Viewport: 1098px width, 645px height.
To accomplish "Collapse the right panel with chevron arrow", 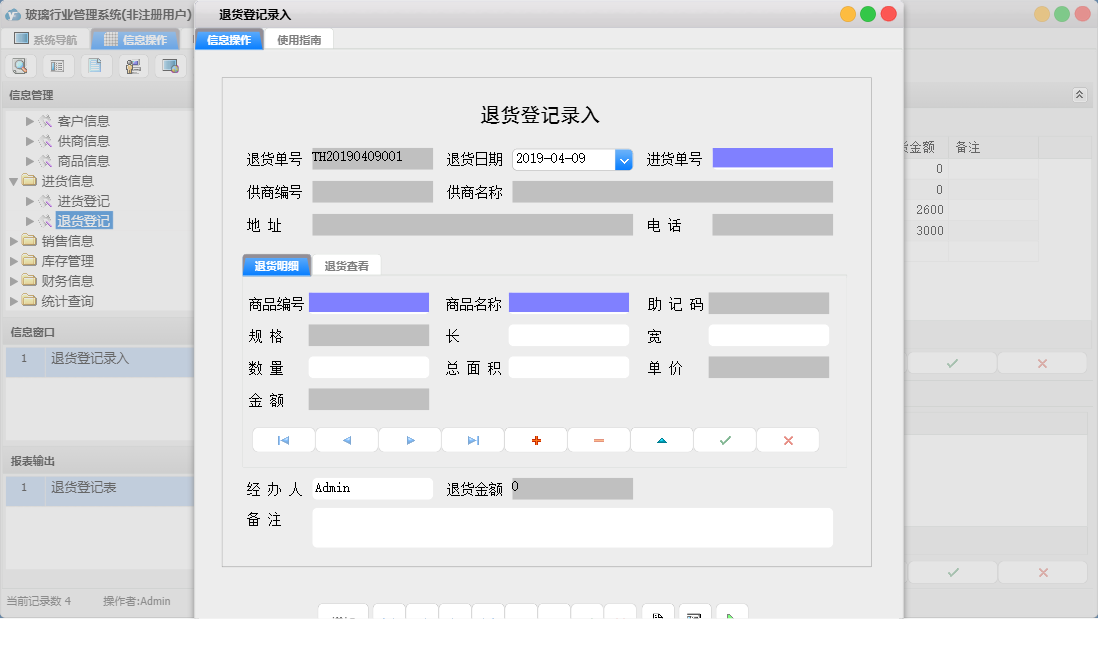I will click(x=1079, y=94).
